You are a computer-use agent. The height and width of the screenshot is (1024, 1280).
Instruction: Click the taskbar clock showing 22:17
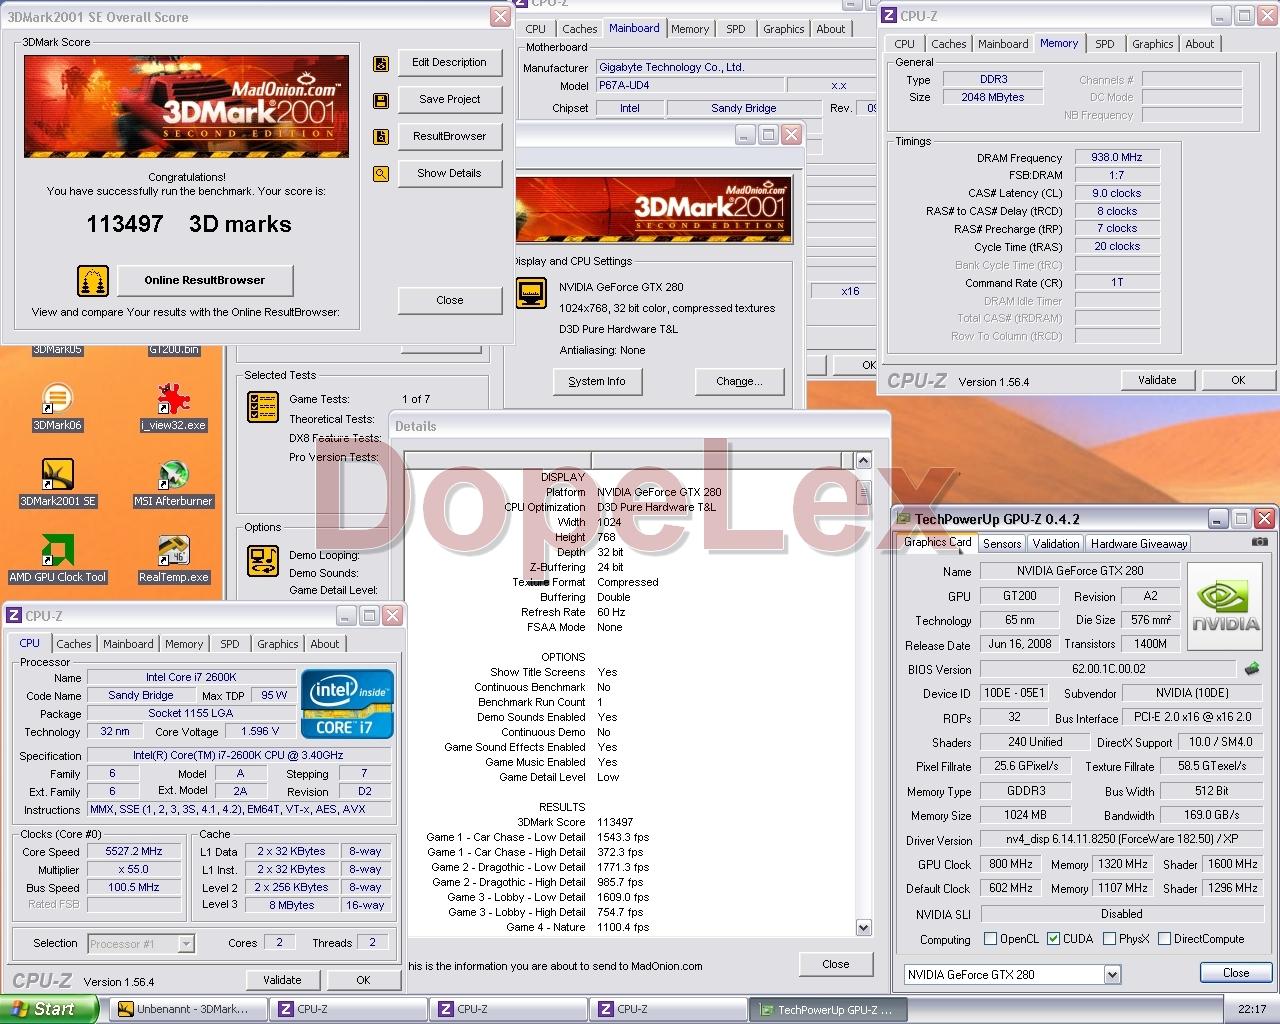pos(1252,1009)
